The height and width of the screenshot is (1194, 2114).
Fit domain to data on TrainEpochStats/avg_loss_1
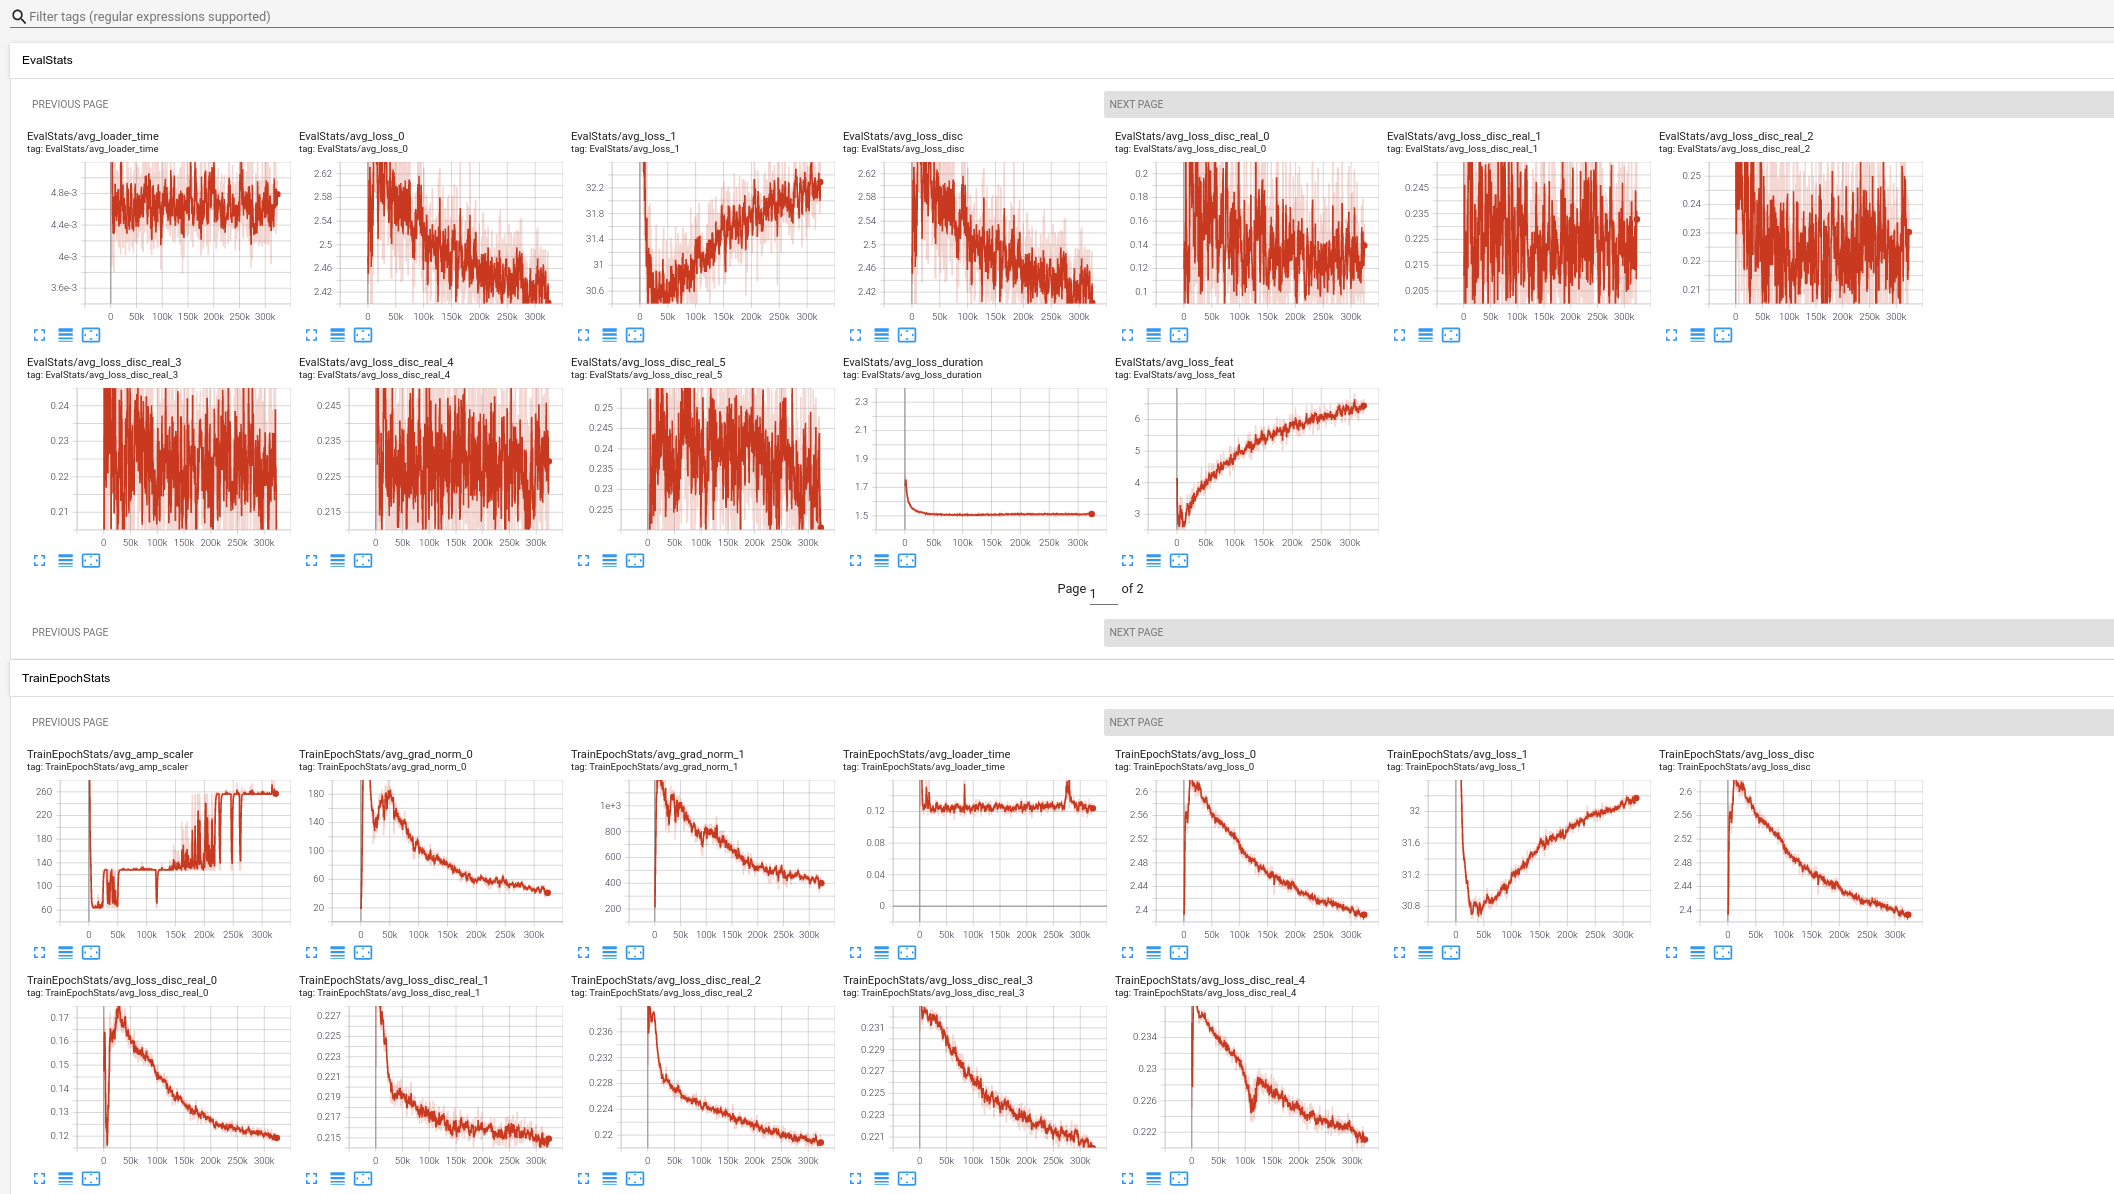pyautogui.click(x=1451, y=953)
